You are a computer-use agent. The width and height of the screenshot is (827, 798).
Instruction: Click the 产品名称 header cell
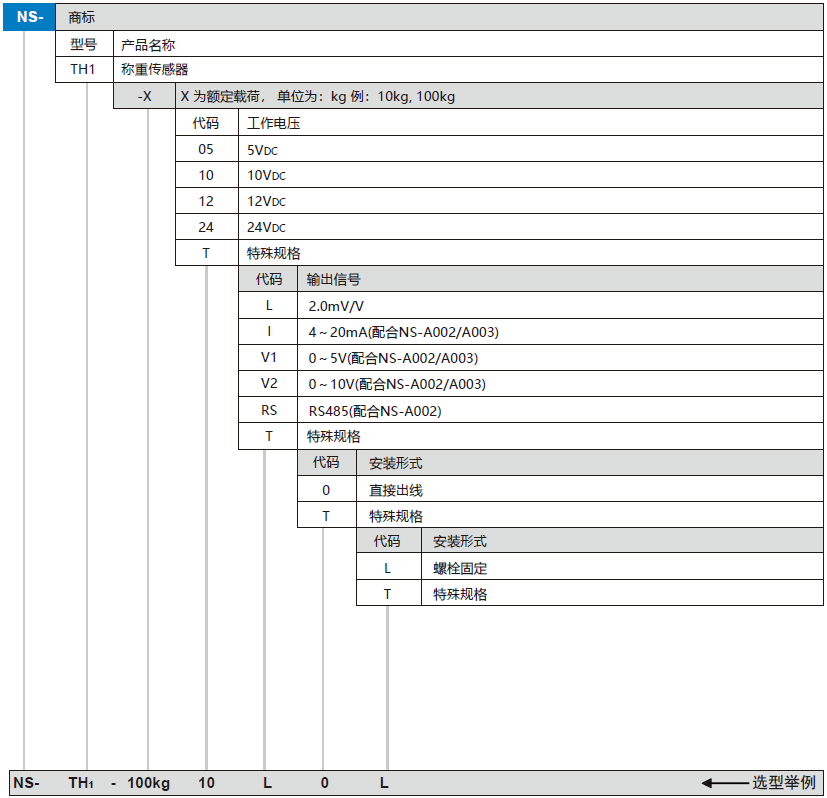click(148, 45)
